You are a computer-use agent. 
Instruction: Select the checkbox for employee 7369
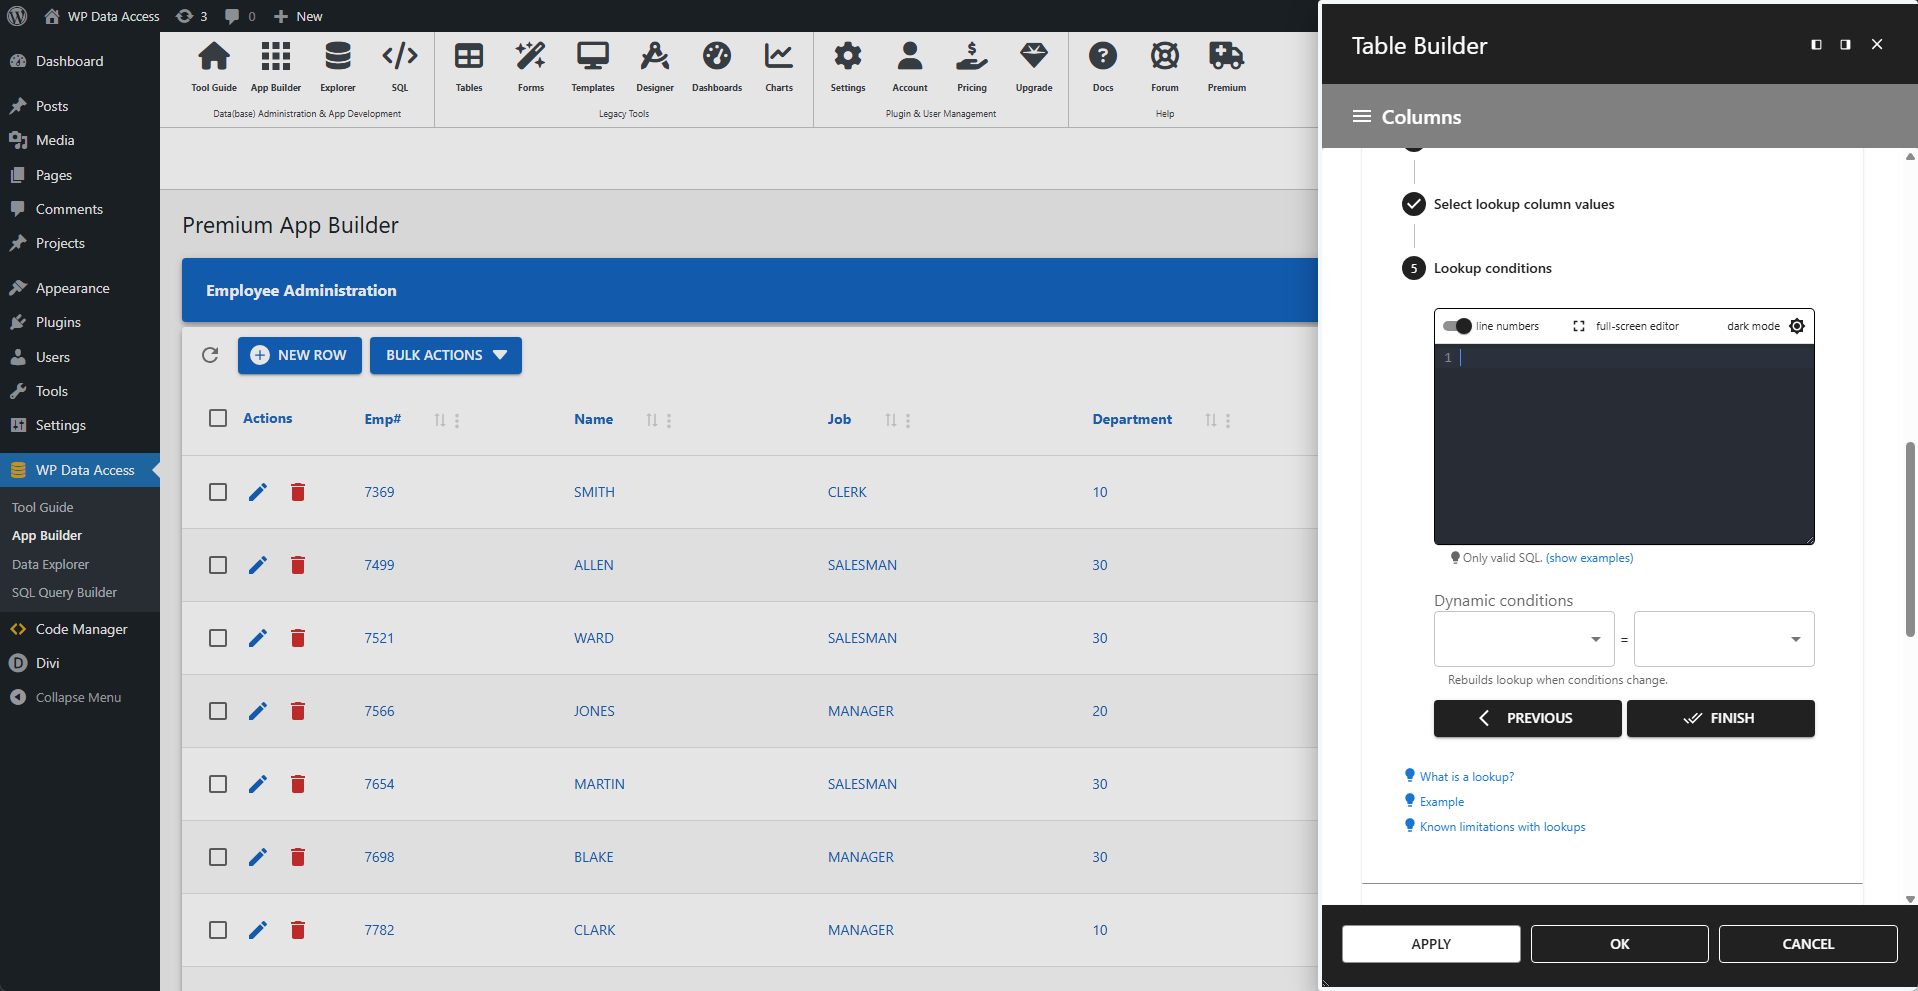[217, 492]
